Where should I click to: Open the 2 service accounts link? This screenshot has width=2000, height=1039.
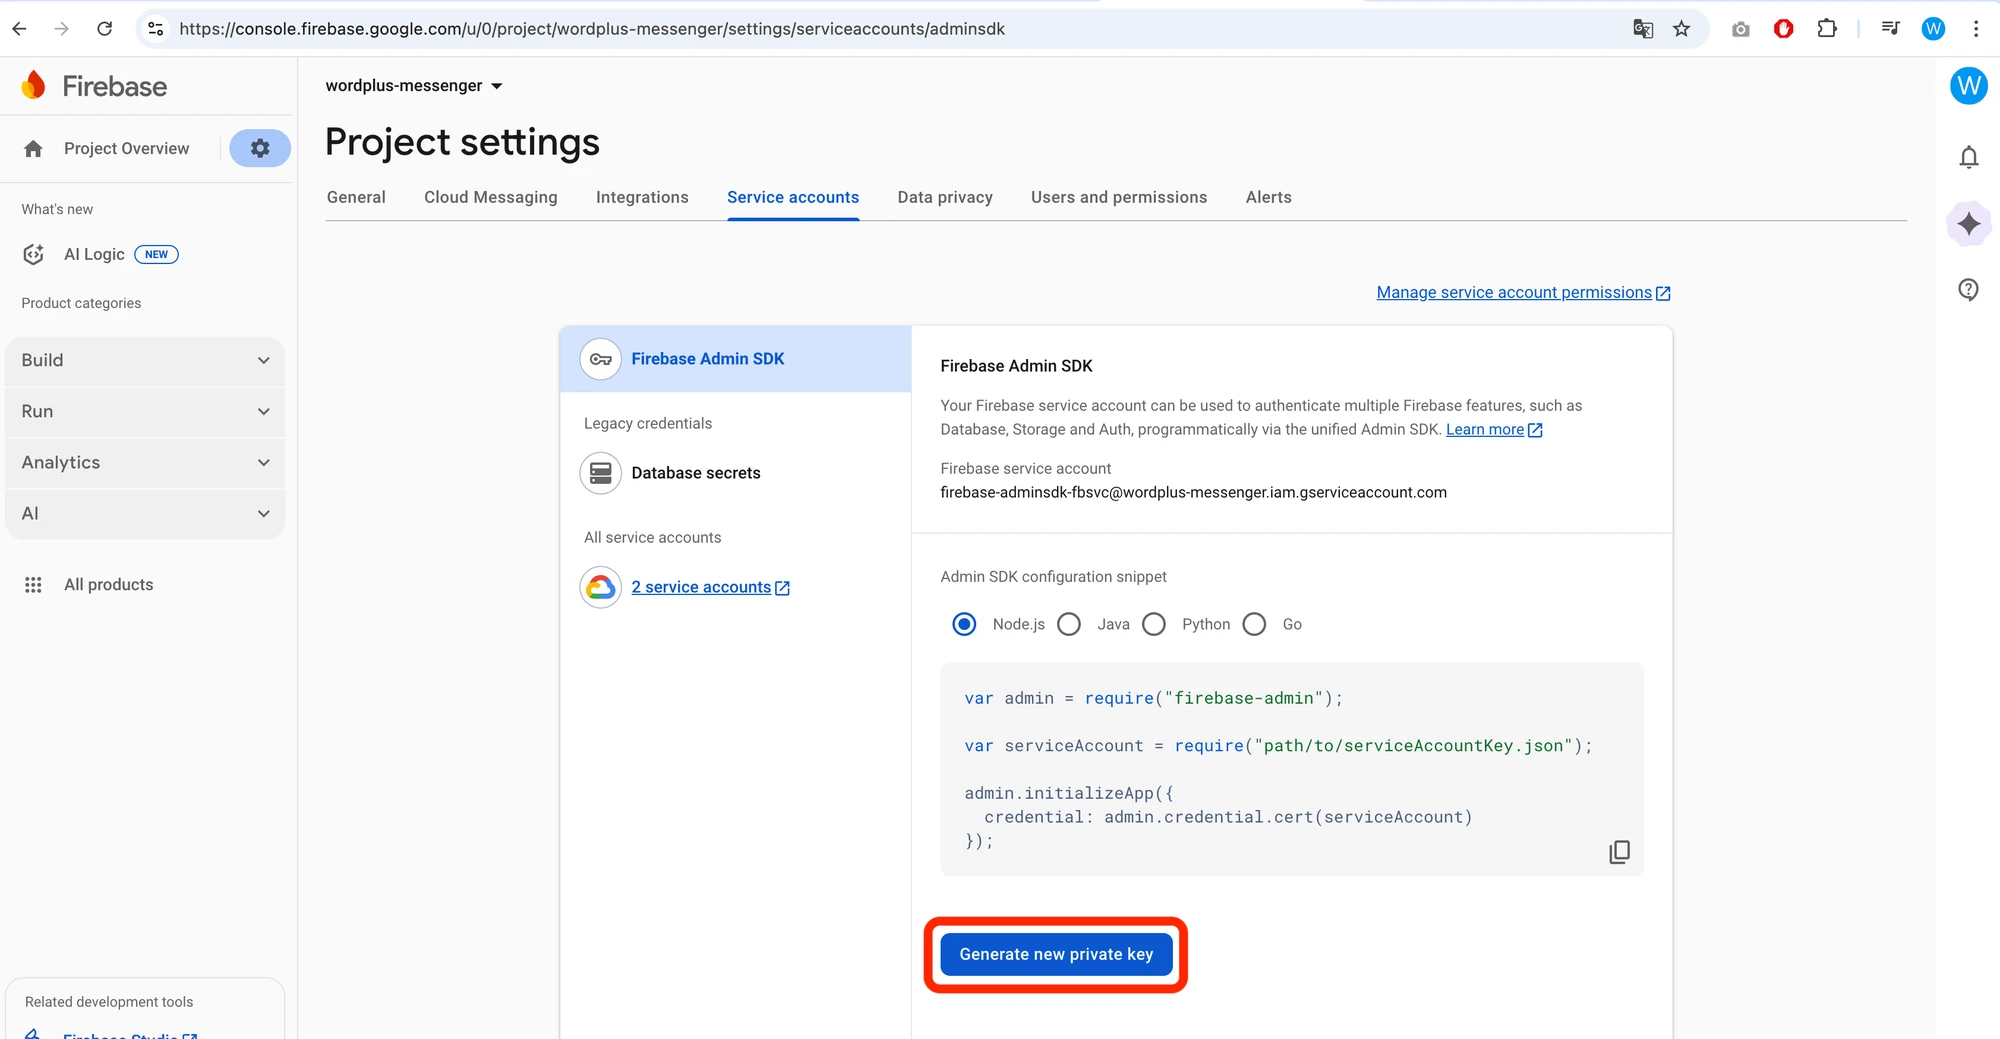click(710, 587)
